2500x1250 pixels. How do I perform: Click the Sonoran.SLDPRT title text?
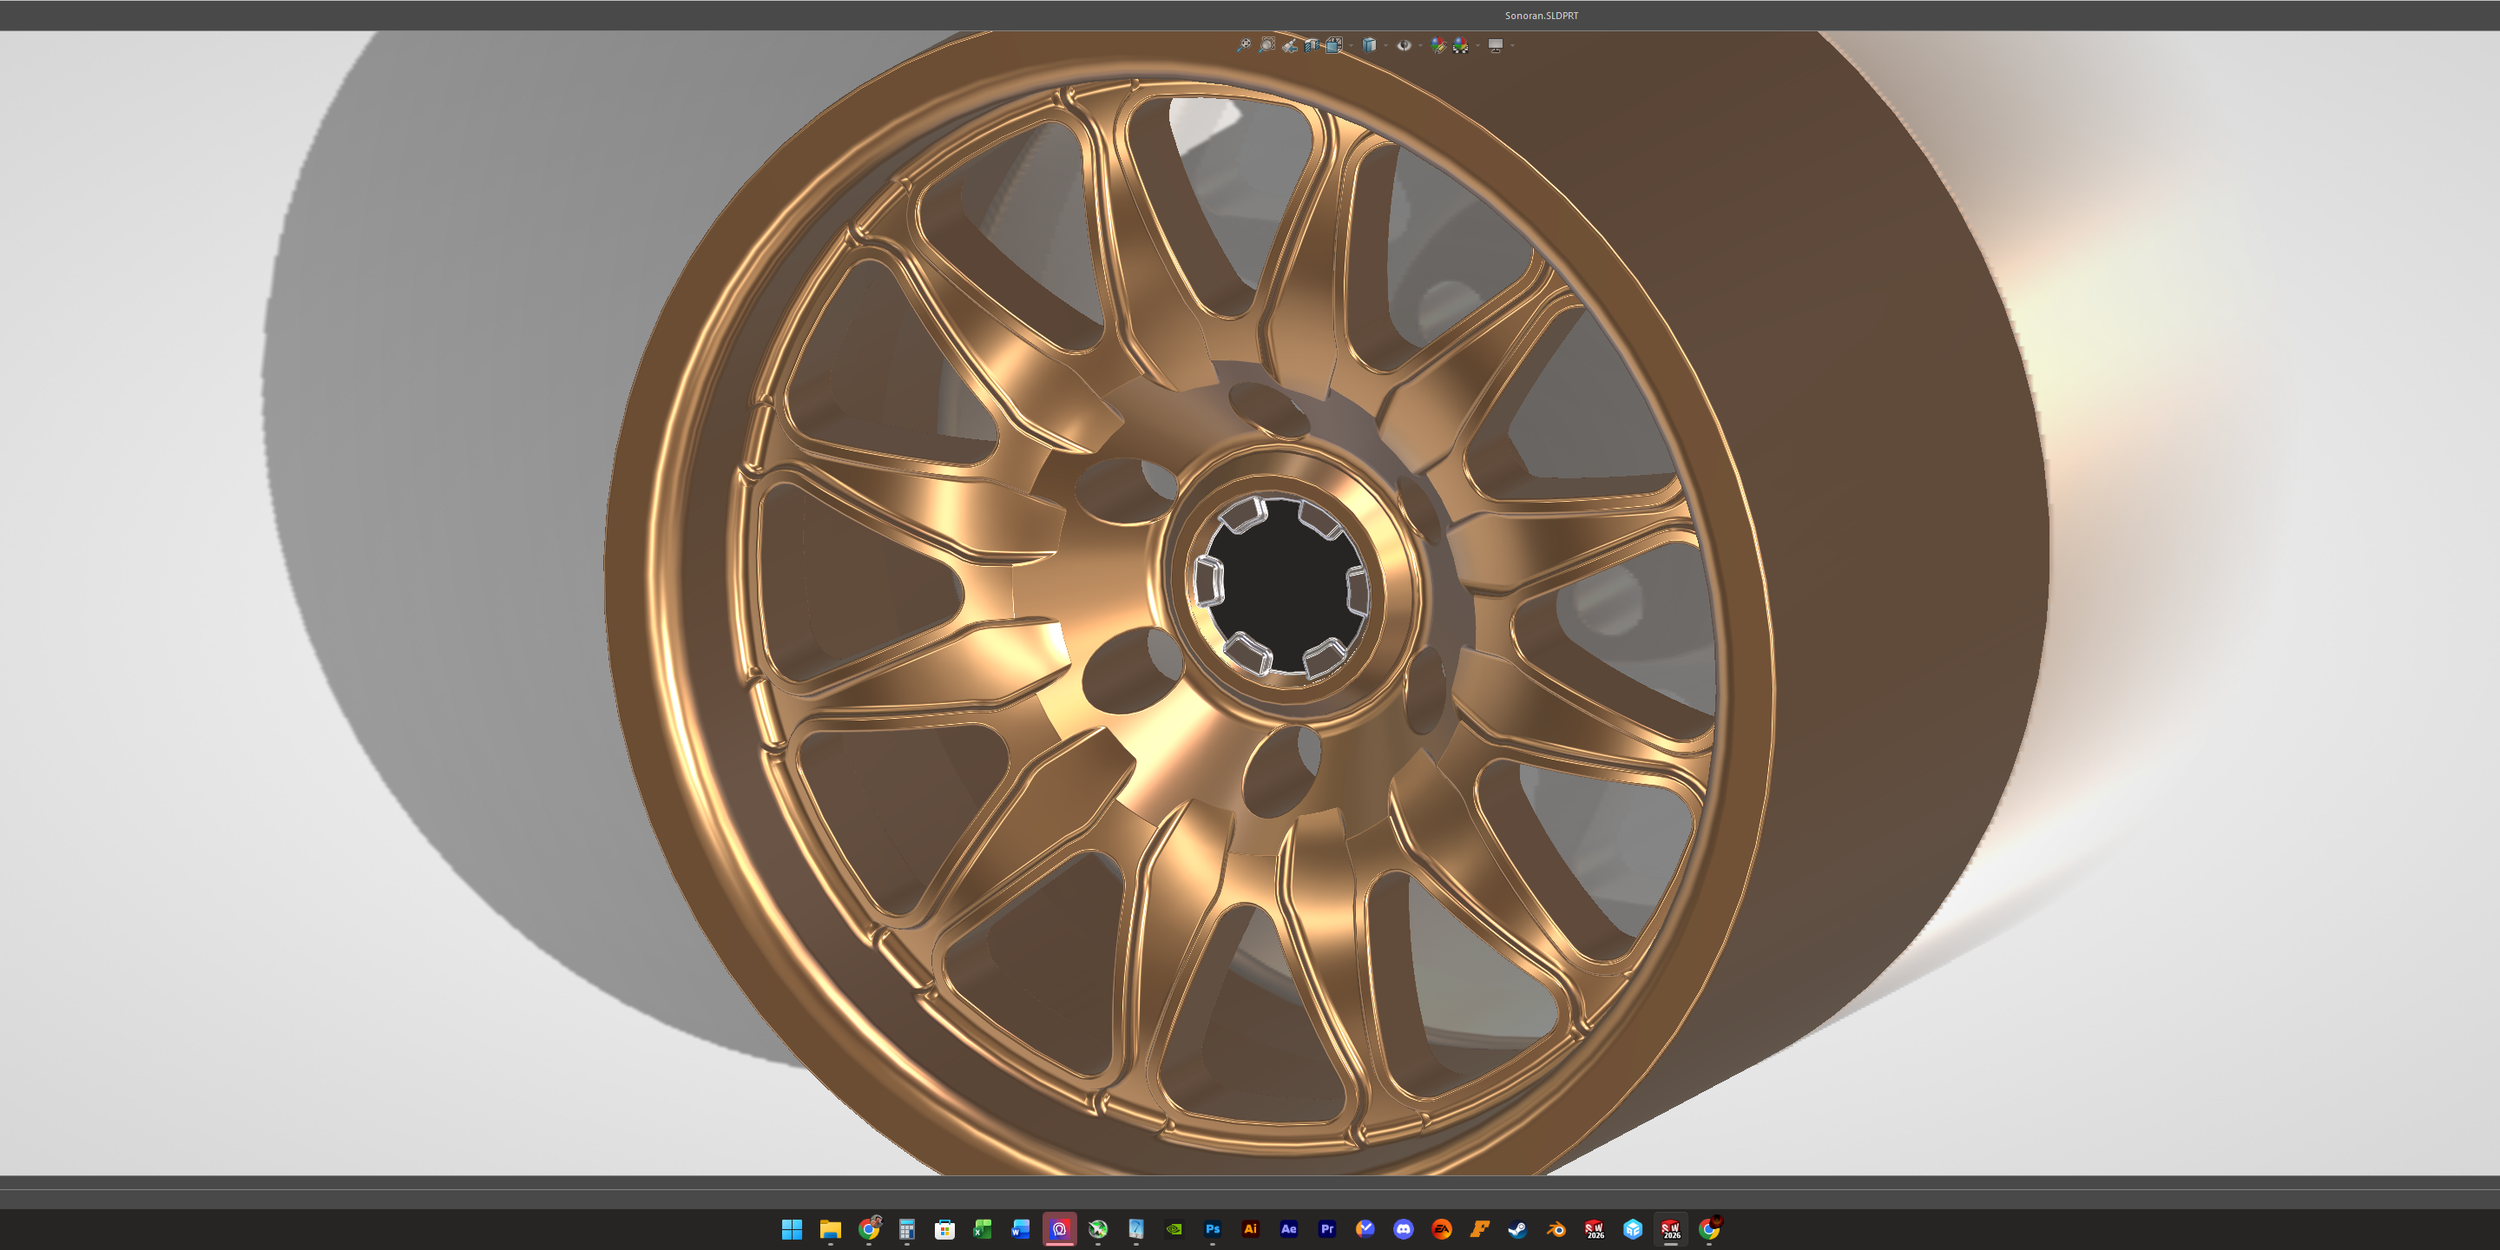pyautogui.click(x=1542, y=16)
